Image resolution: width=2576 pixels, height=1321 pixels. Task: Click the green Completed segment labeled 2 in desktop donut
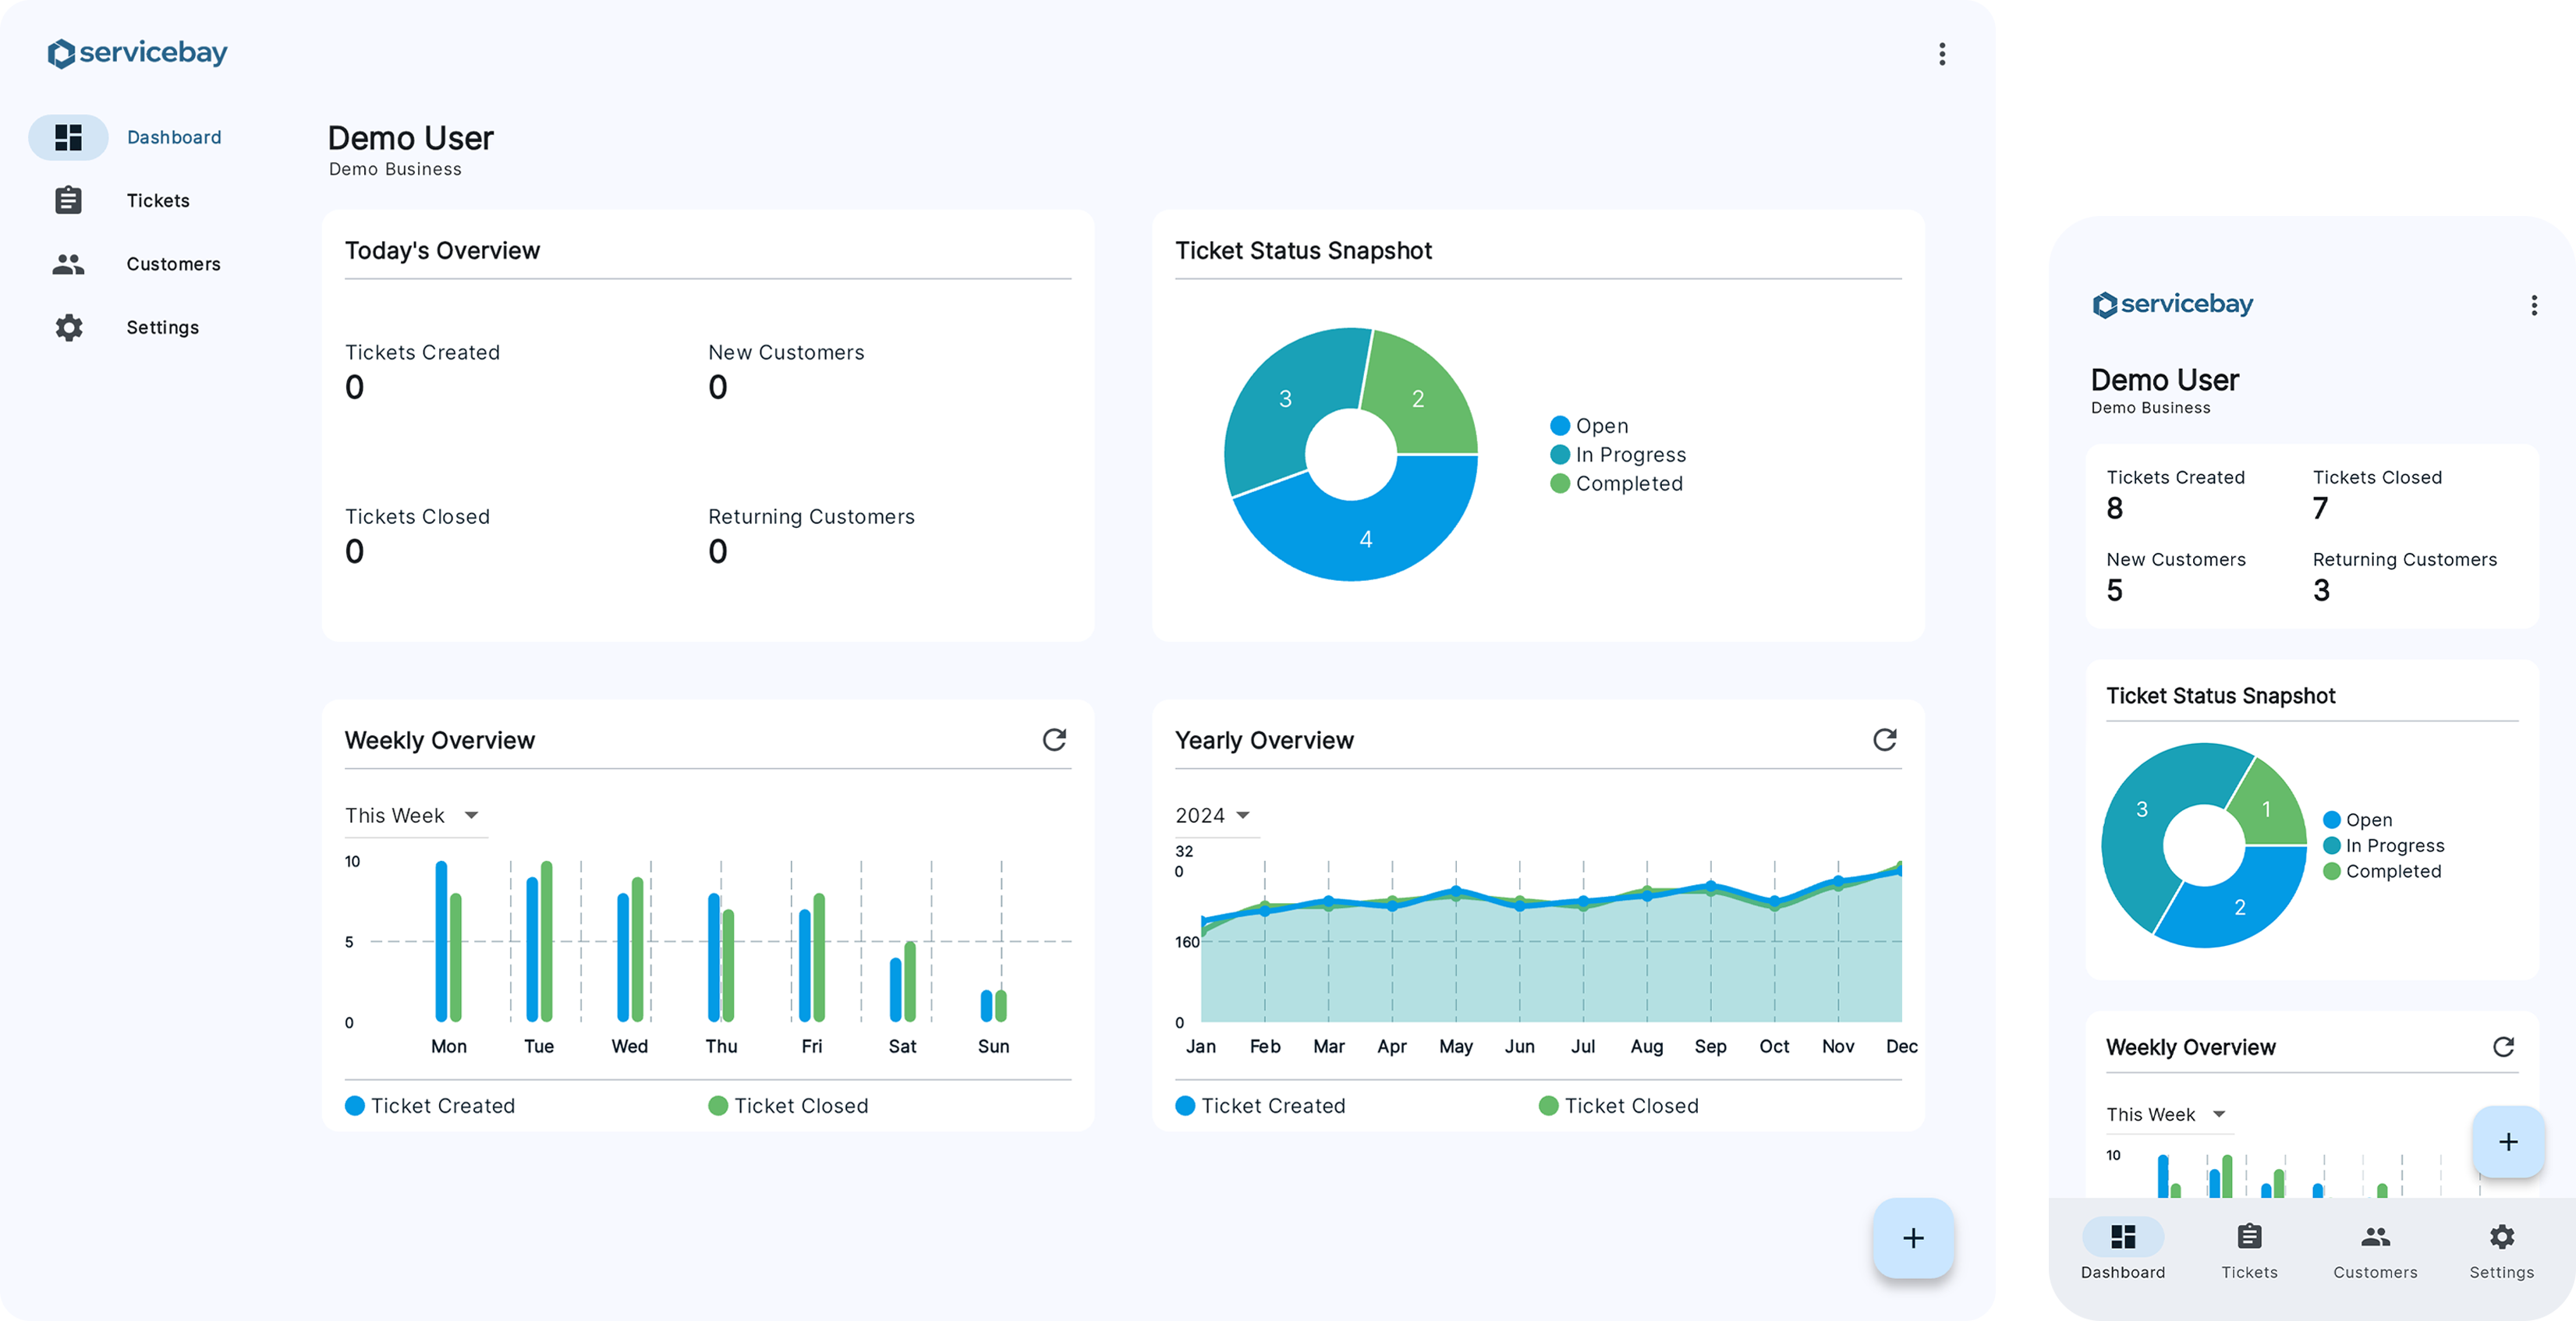point(1418,398)
